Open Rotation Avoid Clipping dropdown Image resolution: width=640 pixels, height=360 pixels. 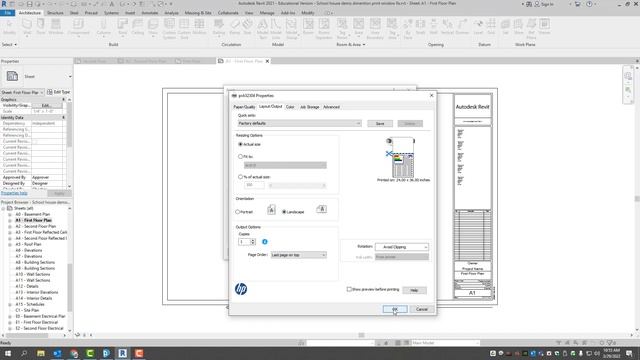[x=402, y=247]
